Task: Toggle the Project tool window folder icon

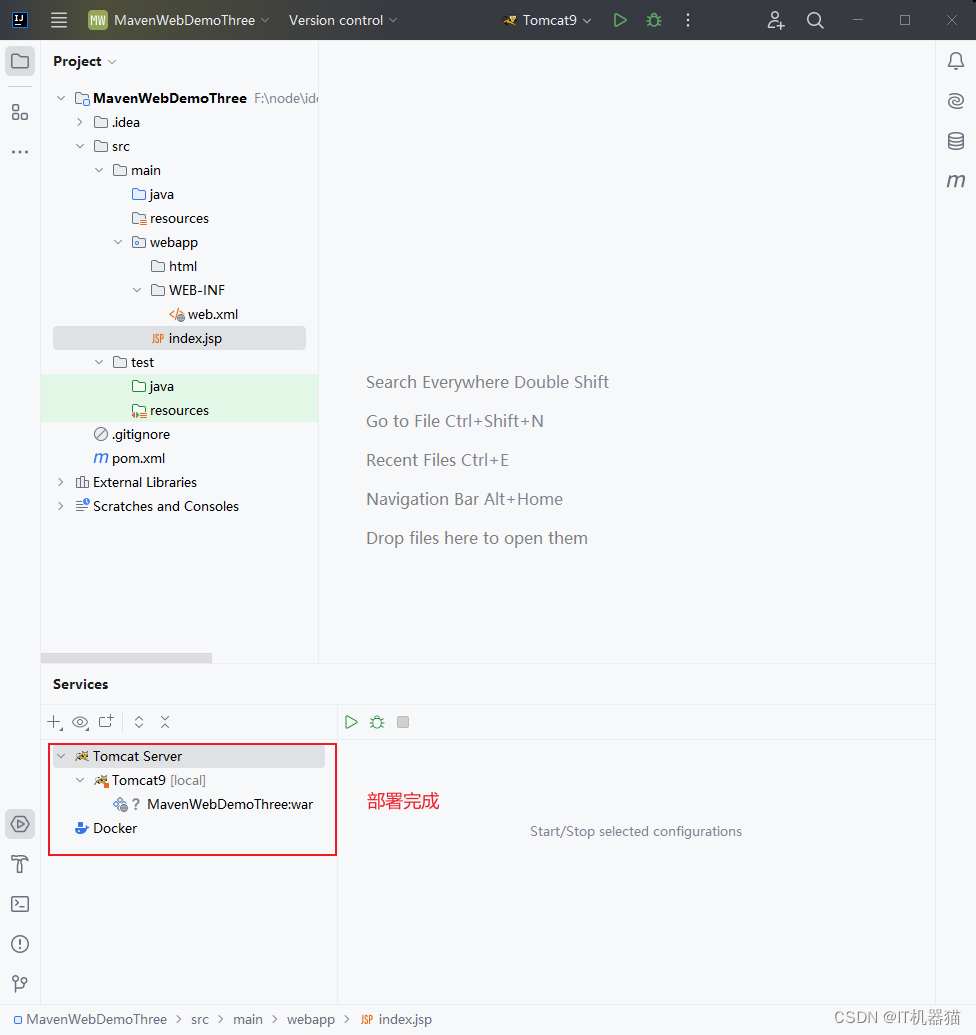Action: 20,61
